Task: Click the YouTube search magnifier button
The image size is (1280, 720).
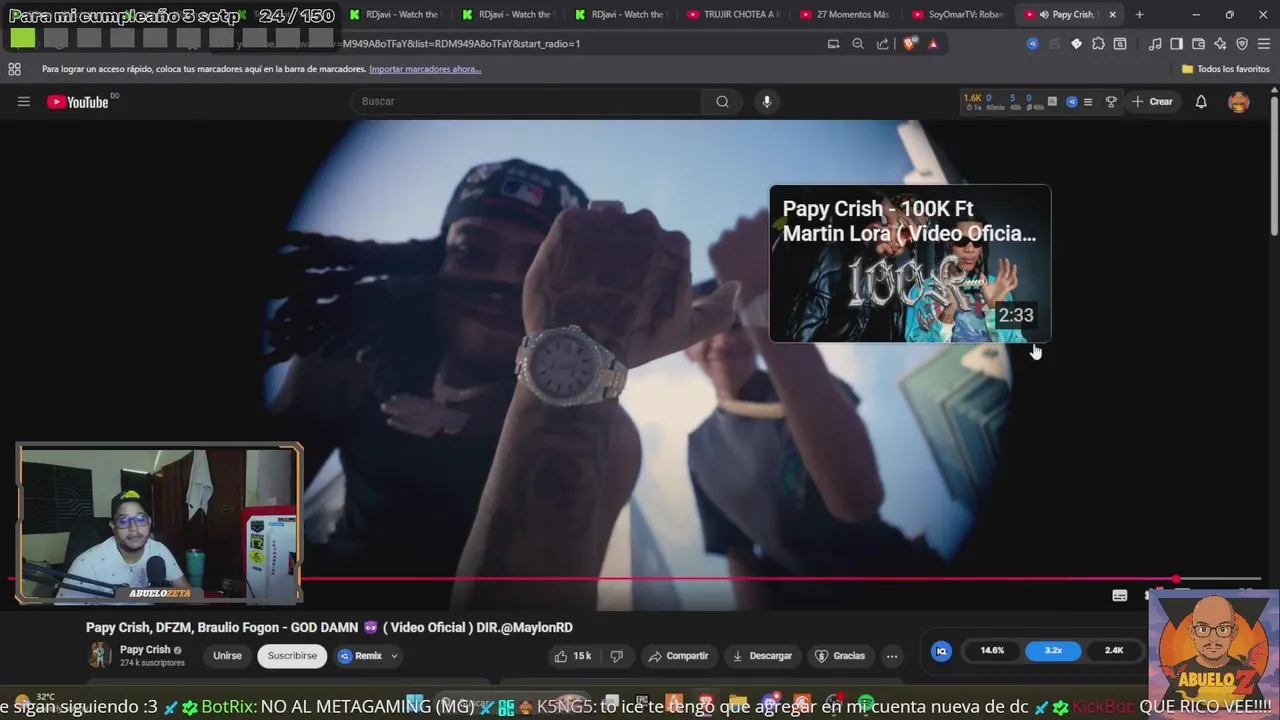Action: coord(722,101)
